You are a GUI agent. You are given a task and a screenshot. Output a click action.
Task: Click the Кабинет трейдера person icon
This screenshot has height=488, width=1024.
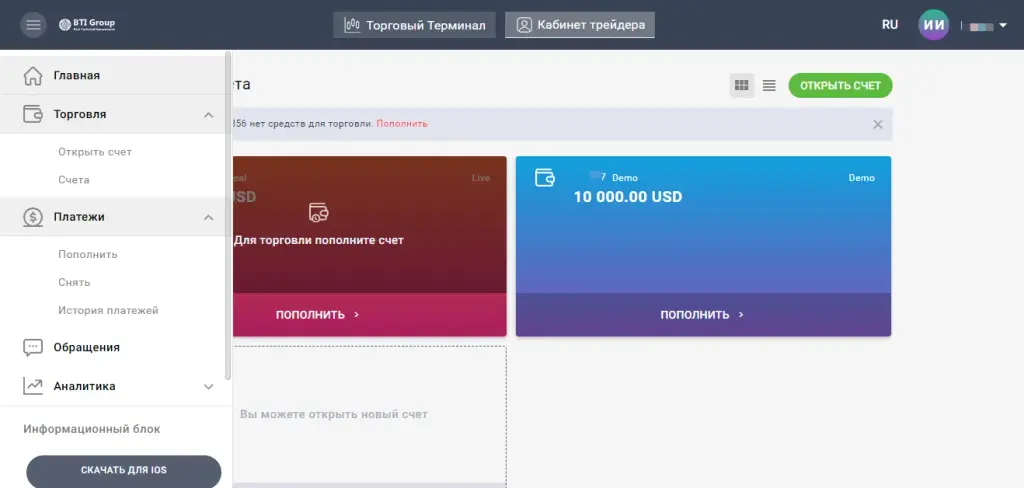click(524, 25)
